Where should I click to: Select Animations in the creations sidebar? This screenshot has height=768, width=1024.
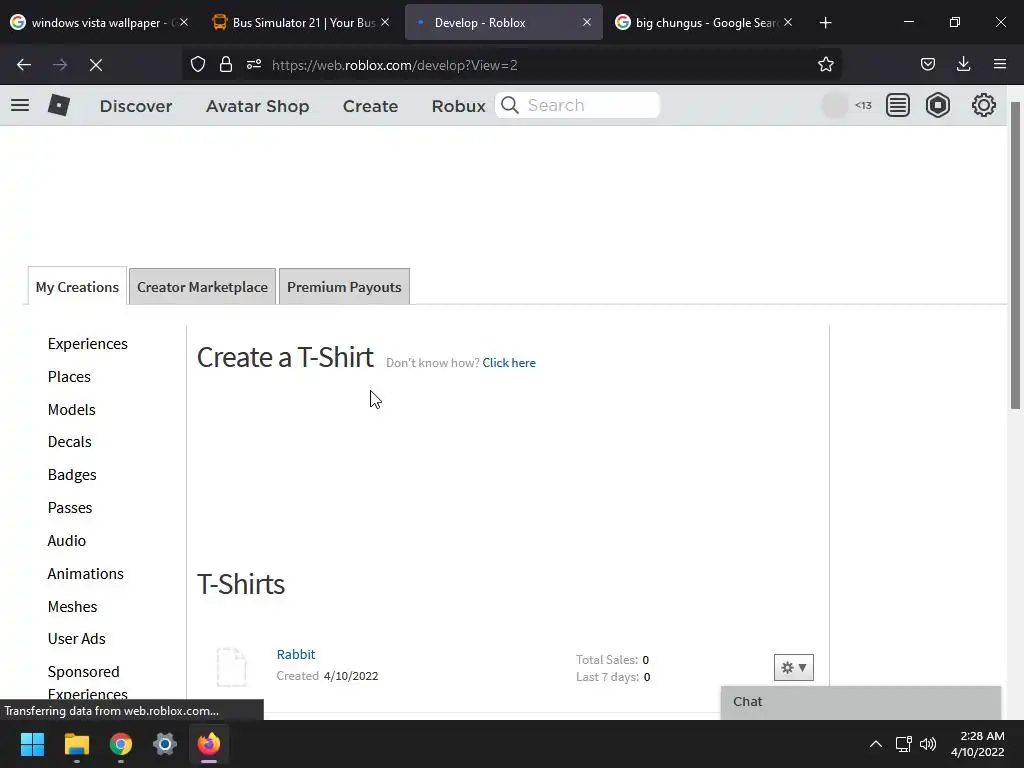tap(86, 573)
